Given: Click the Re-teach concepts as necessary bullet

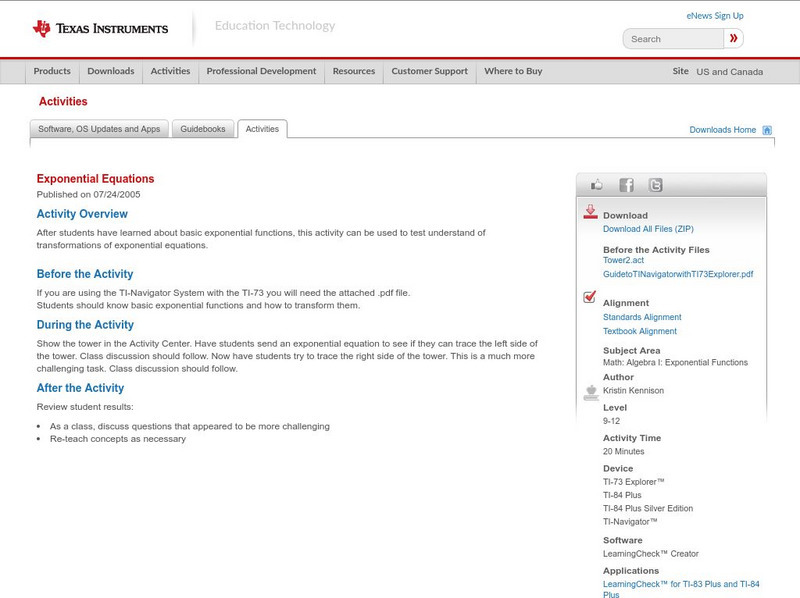Looking at the screenshot, I should pyautogui.click(x=118, y=439).
